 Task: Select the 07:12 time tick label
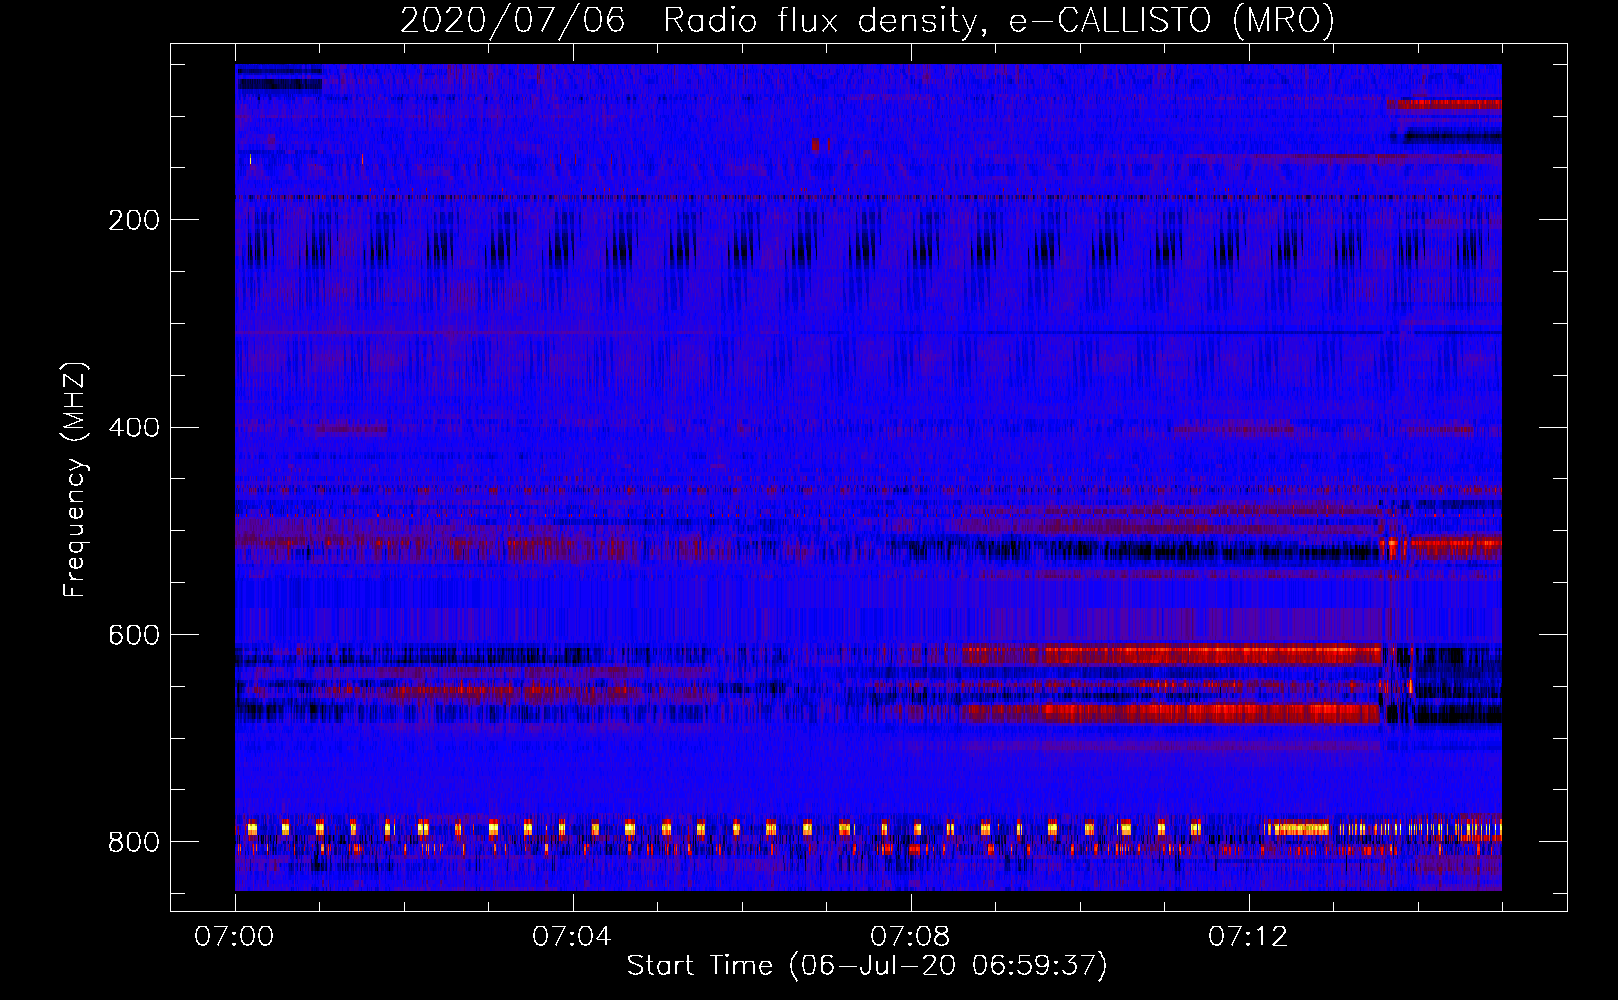[1248, 937]
